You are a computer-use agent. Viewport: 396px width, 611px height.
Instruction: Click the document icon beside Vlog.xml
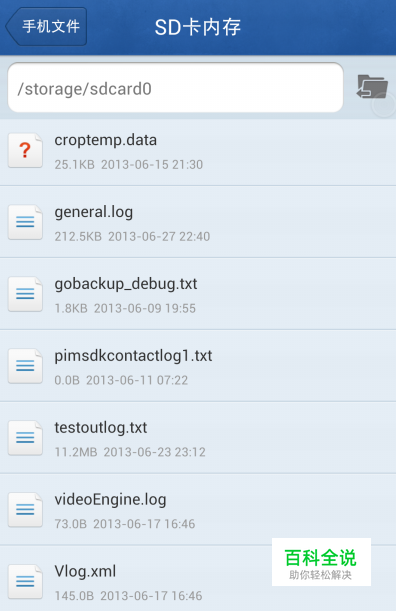tap(25, 582)
